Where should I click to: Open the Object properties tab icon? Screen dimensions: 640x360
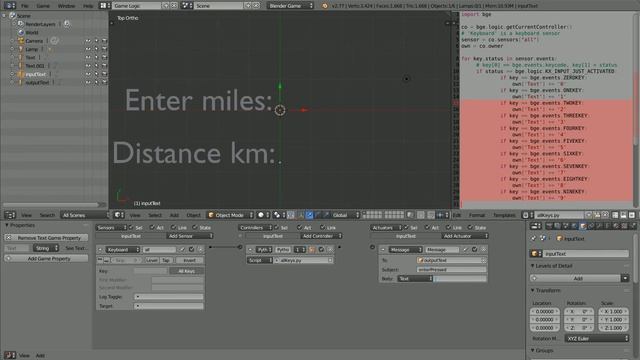pyautogui.click(x=582, y=226)
